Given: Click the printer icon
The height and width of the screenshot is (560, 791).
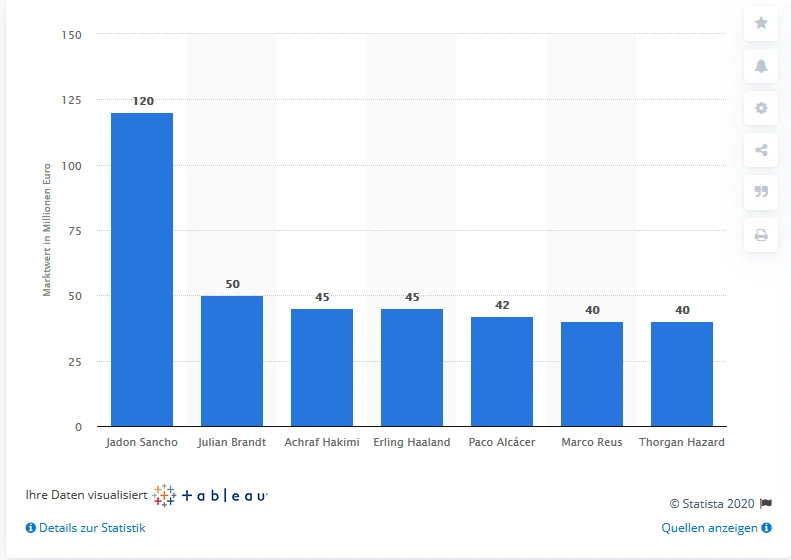Looking at the screenshot, I should pos(761,236).
